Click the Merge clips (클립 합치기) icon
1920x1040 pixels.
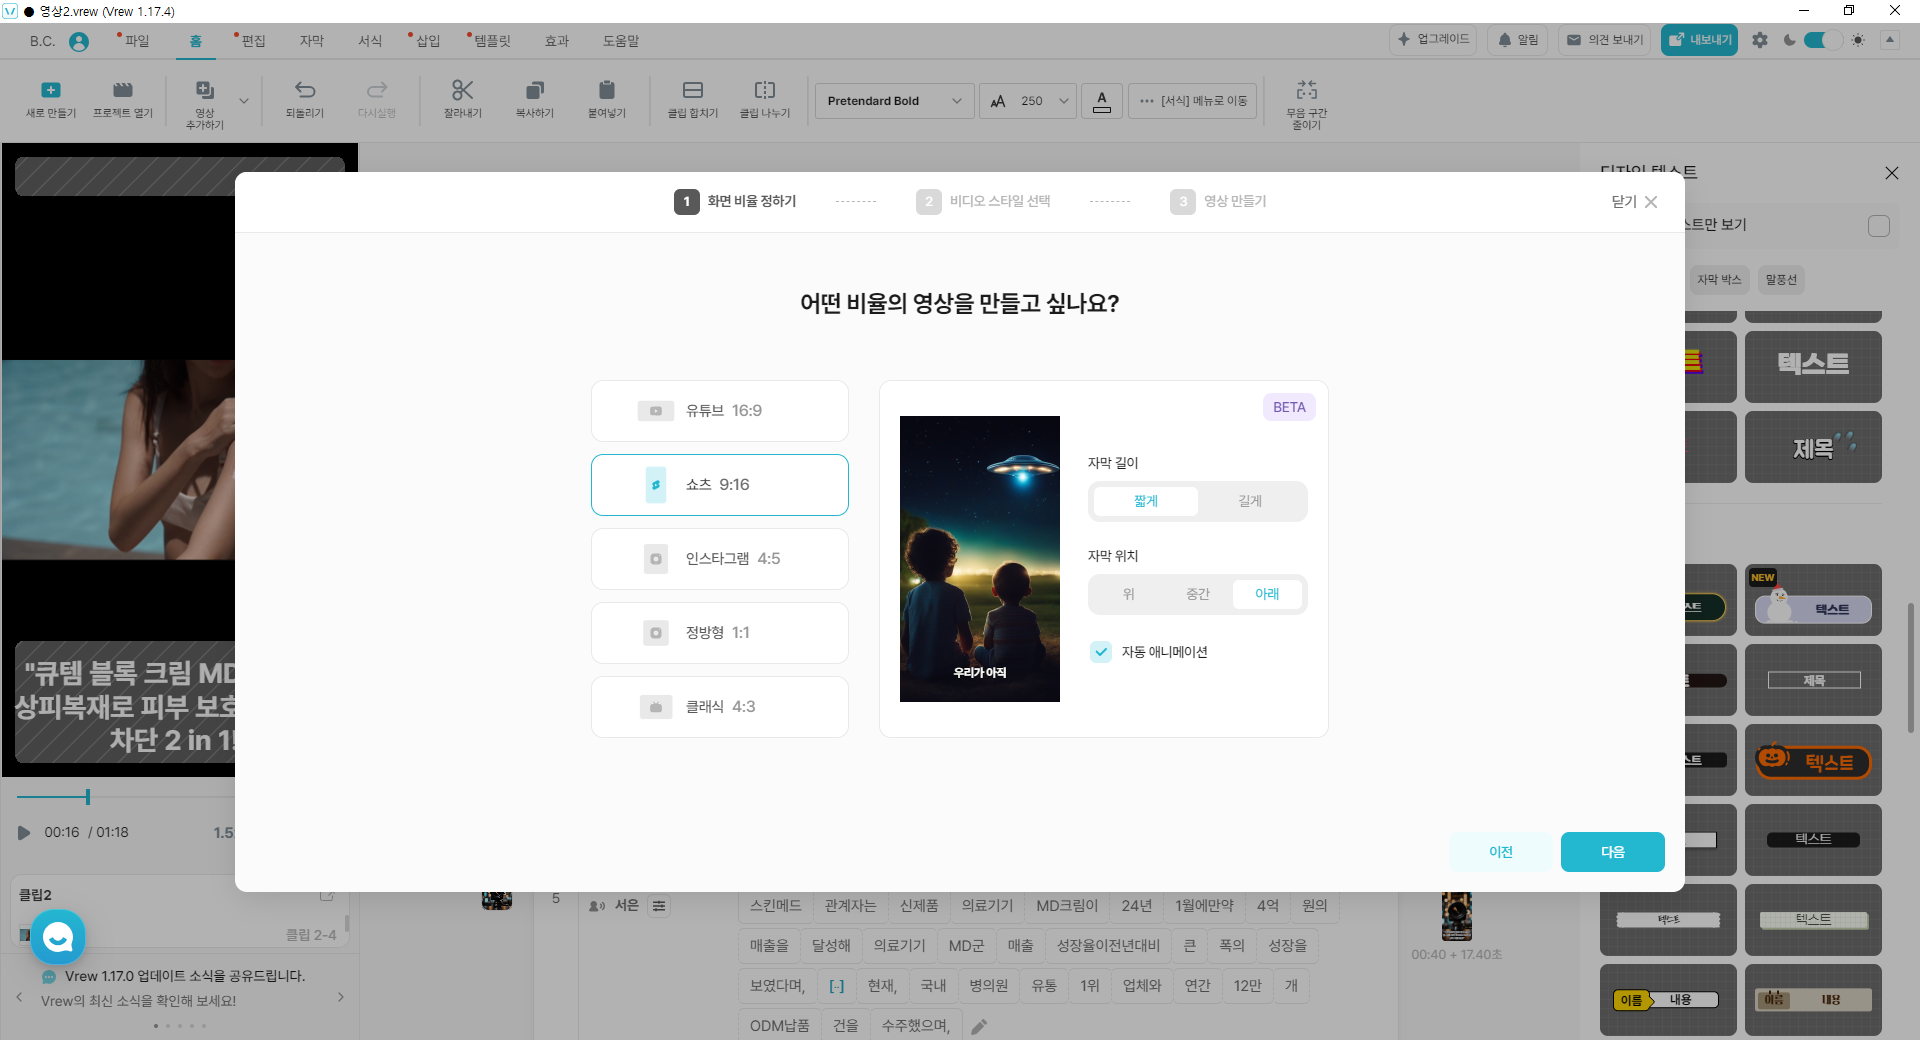click(693, 90)
